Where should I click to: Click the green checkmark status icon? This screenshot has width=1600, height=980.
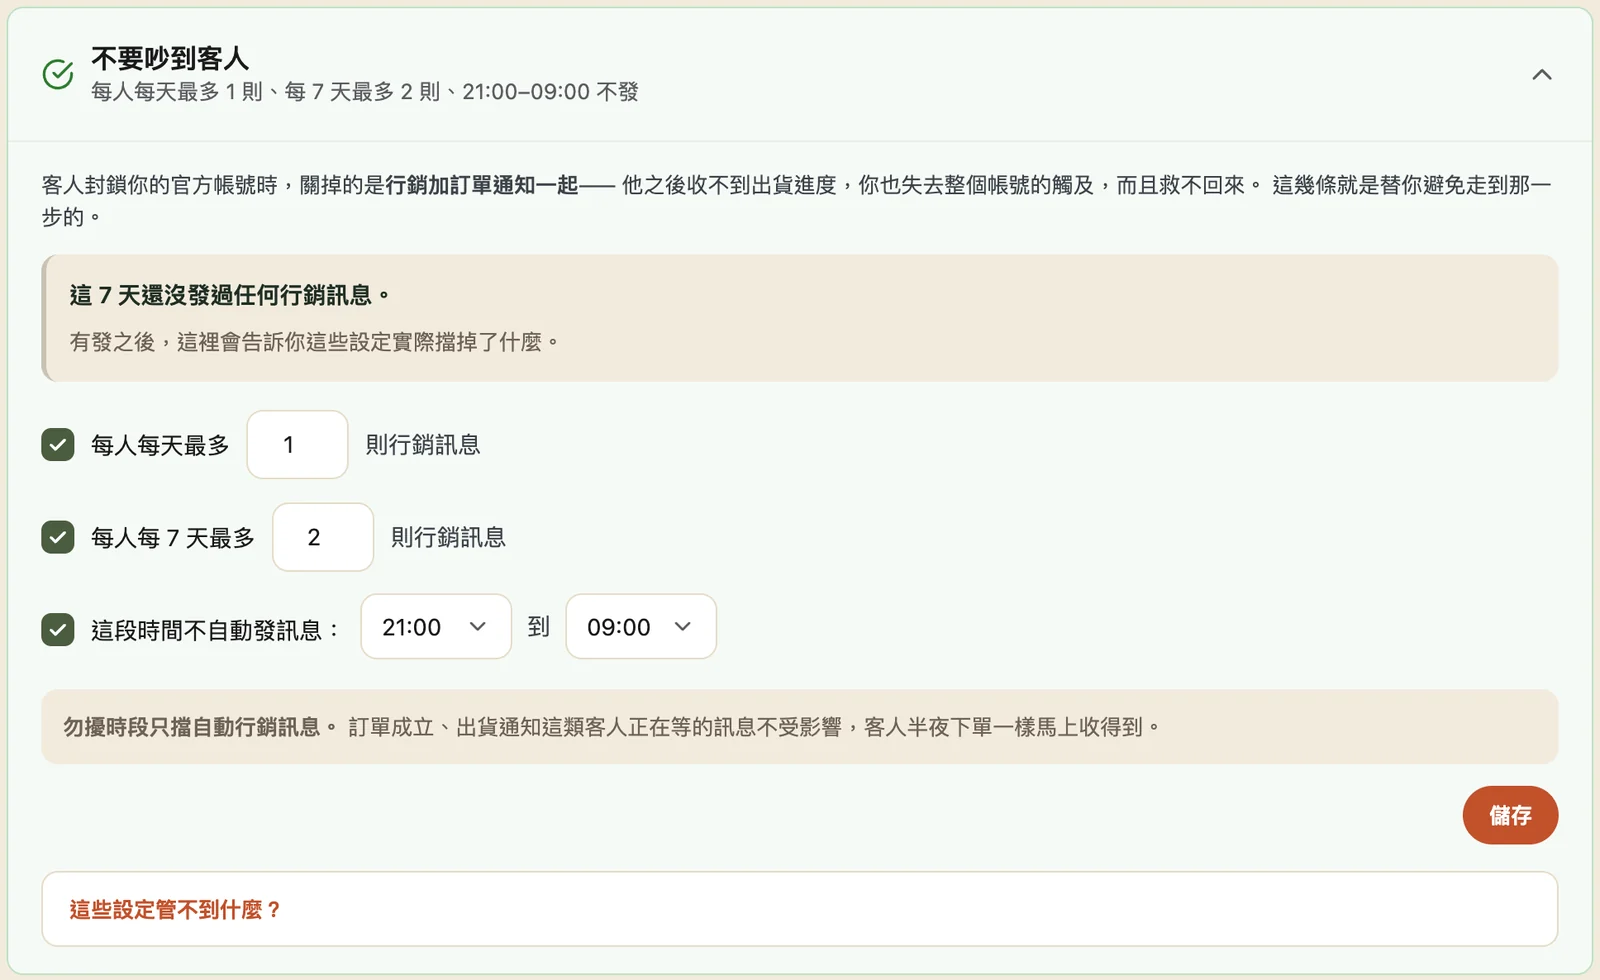pyautogui.click(x=58, y=74)
